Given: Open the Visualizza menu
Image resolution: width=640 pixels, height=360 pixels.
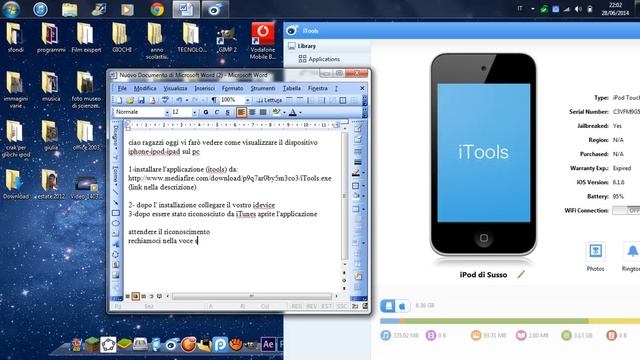Looking at the screenshot, I should point(175,88).
